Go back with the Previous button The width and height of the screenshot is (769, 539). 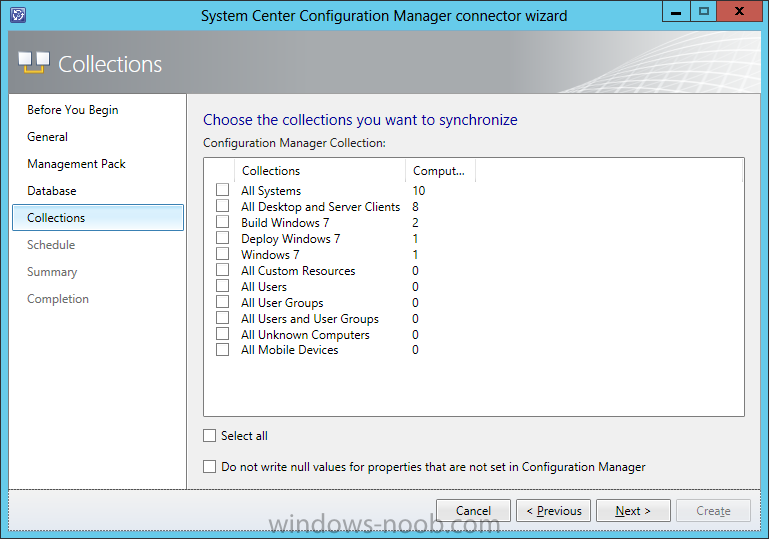pos(553,511)
